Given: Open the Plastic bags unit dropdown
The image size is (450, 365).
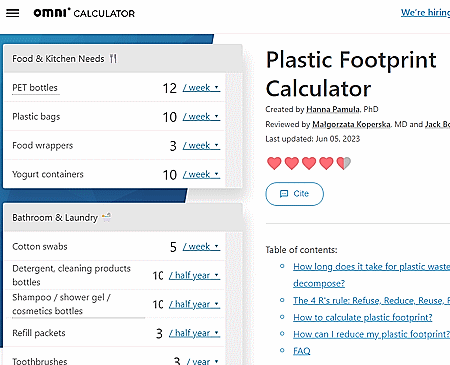Looking at the screenshot, I should 201,117.
